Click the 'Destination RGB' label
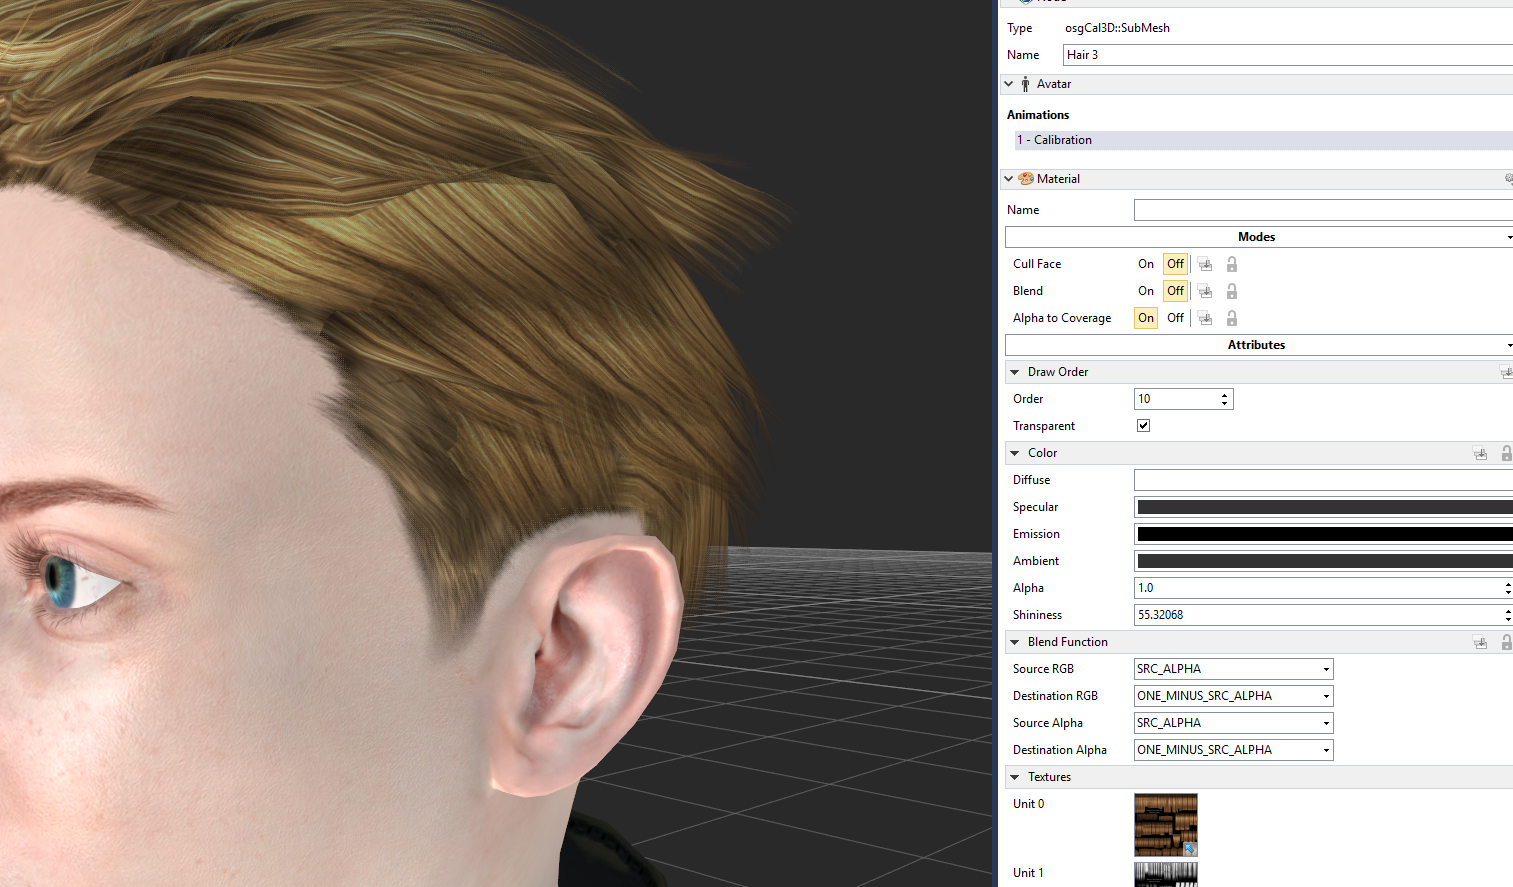This screenshot has height=887, width=1513. click(1055, 696)
